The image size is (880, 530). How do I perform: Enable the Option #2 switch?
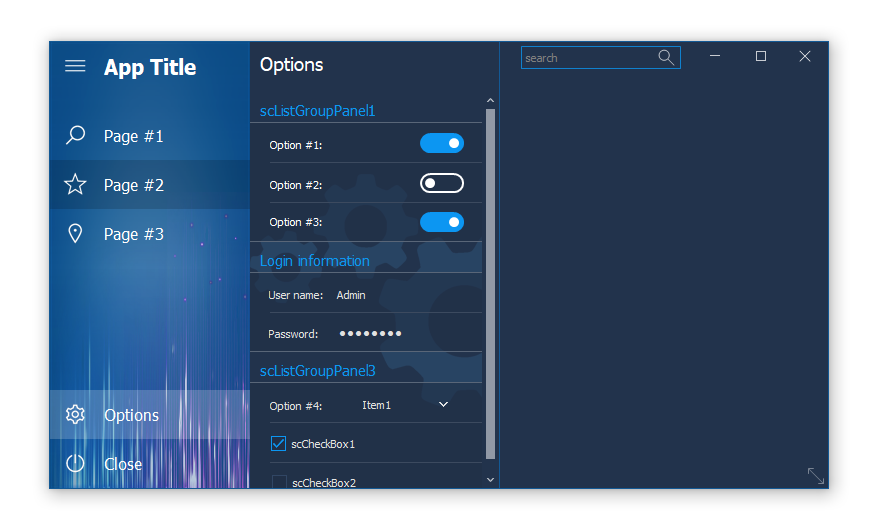click(442, 183)
